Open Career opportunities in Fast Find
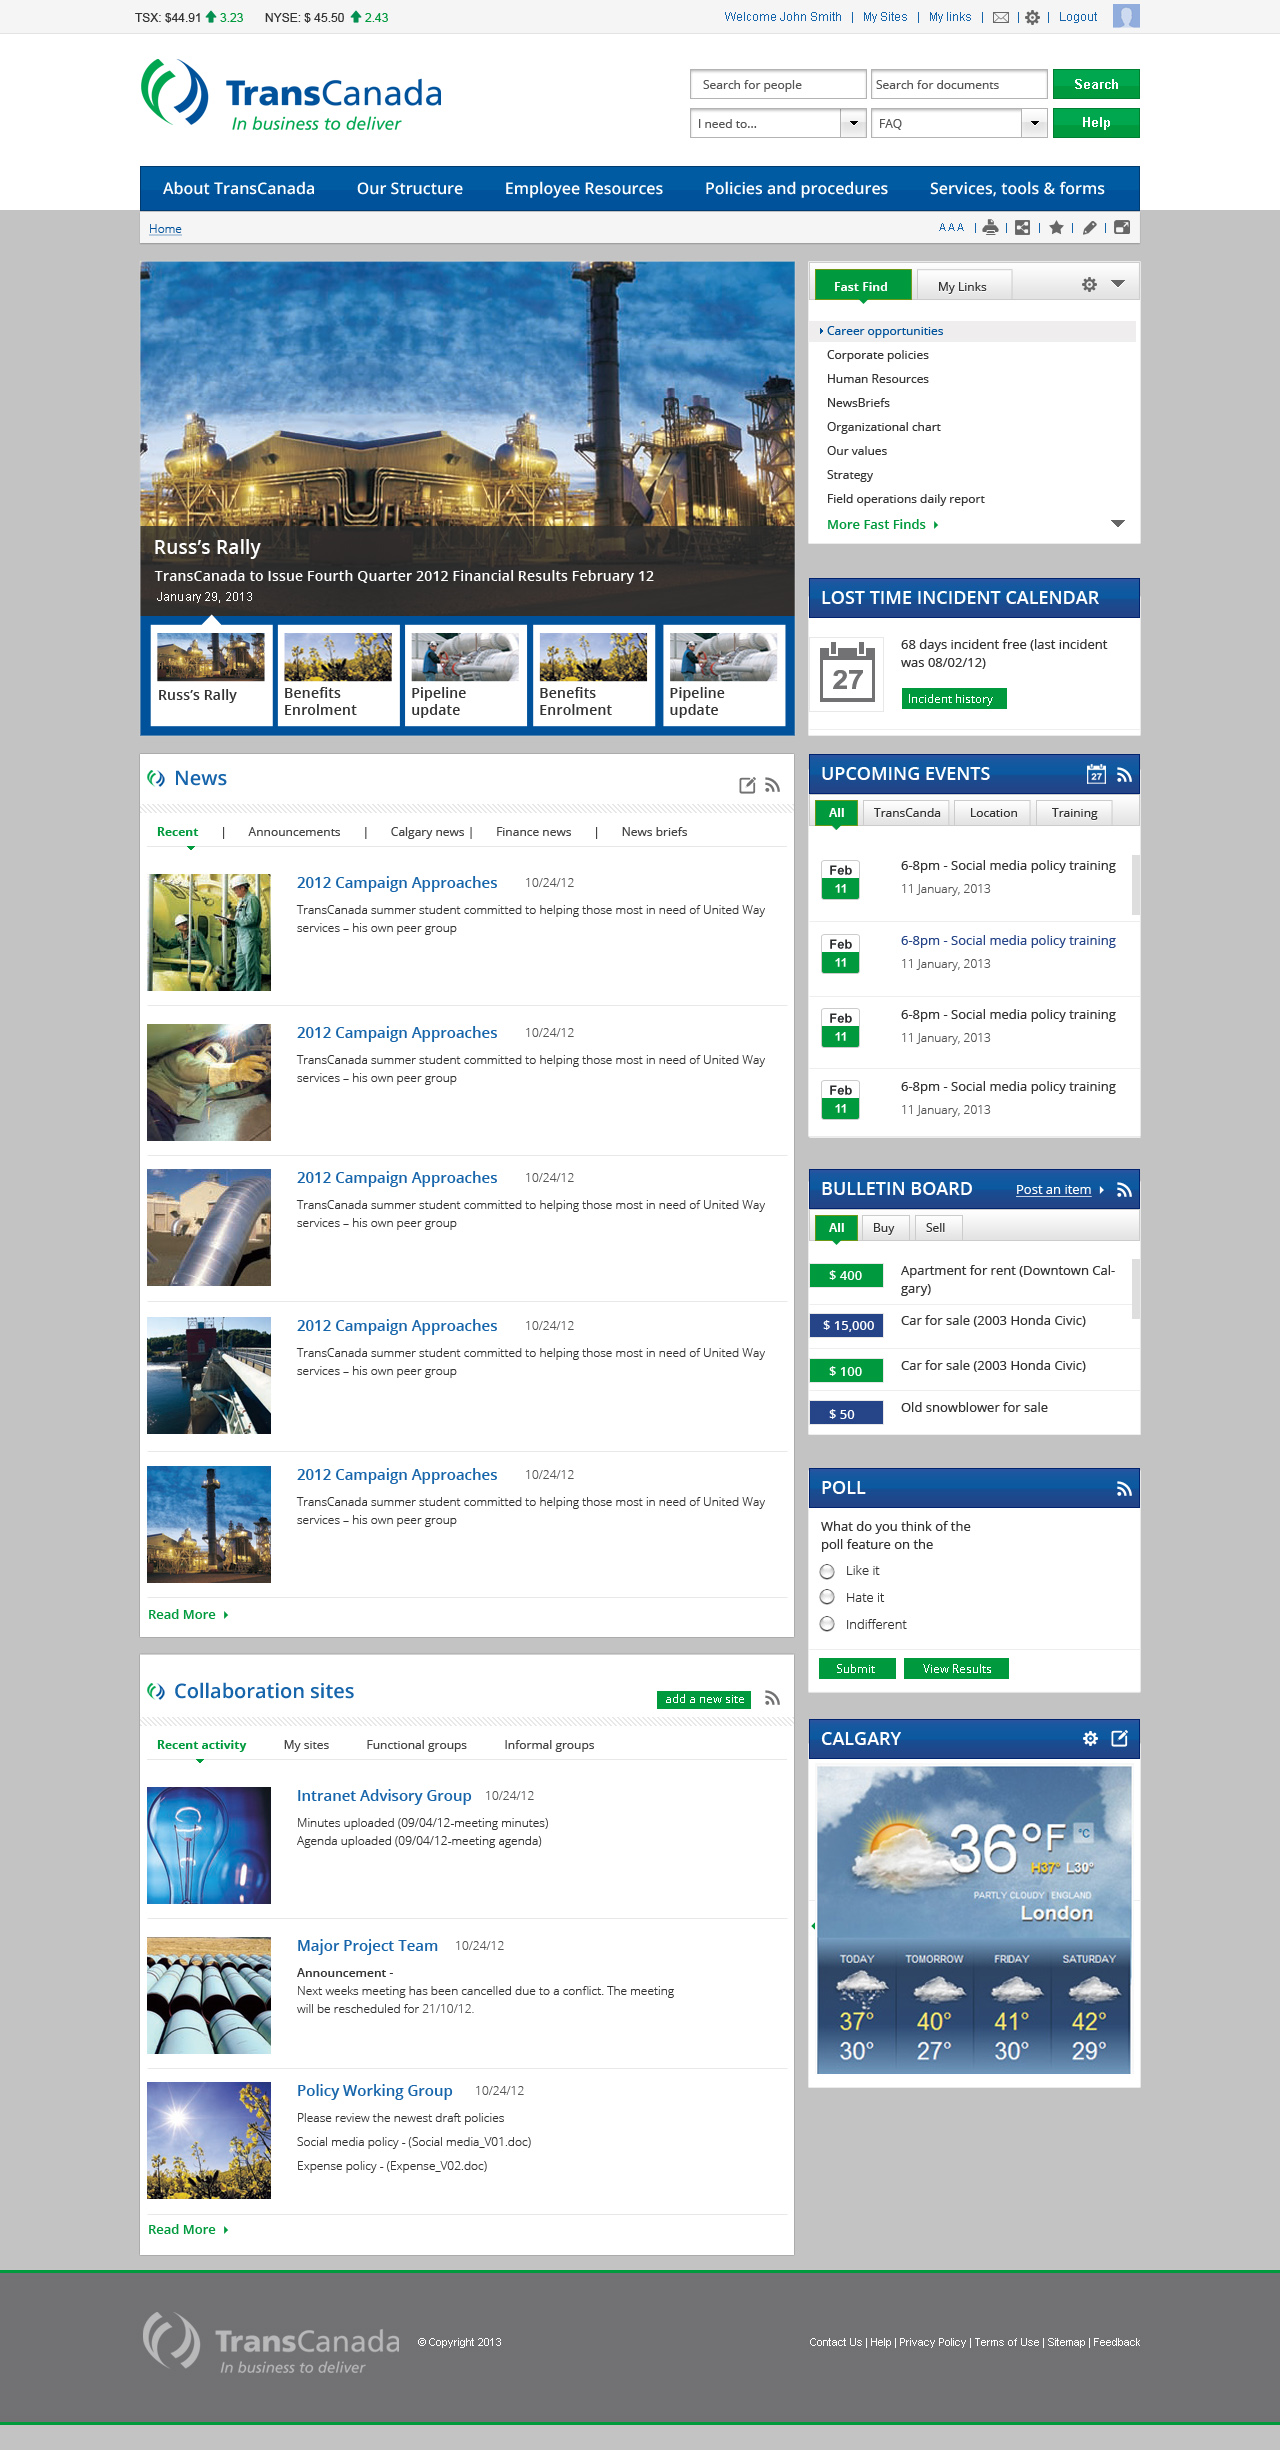This screenshot has height=2450, width=1280. coord(973,331)
